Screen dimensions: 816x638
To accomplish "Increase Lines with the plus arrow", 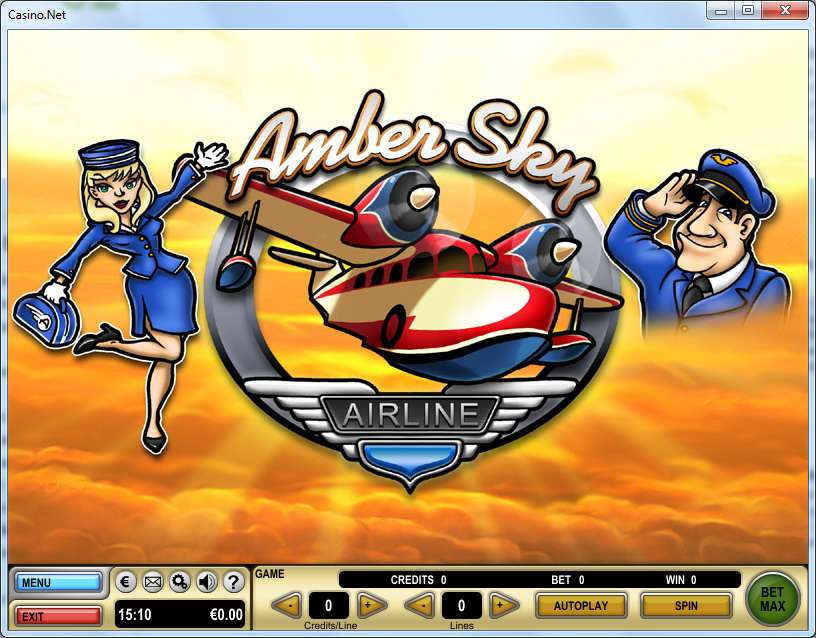I will [x=504, y=606].
